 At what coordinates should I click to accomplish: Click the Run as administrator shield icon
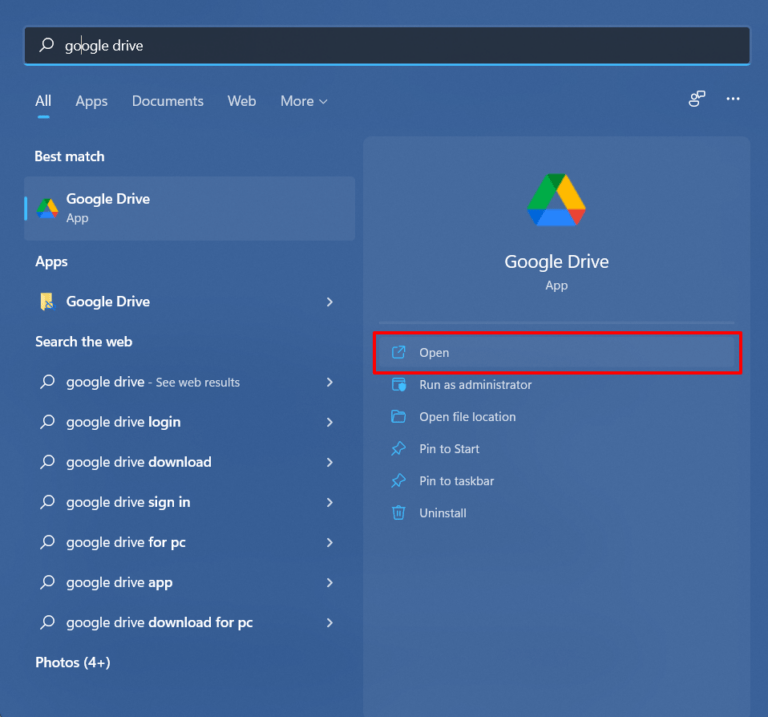click(399, 384)
